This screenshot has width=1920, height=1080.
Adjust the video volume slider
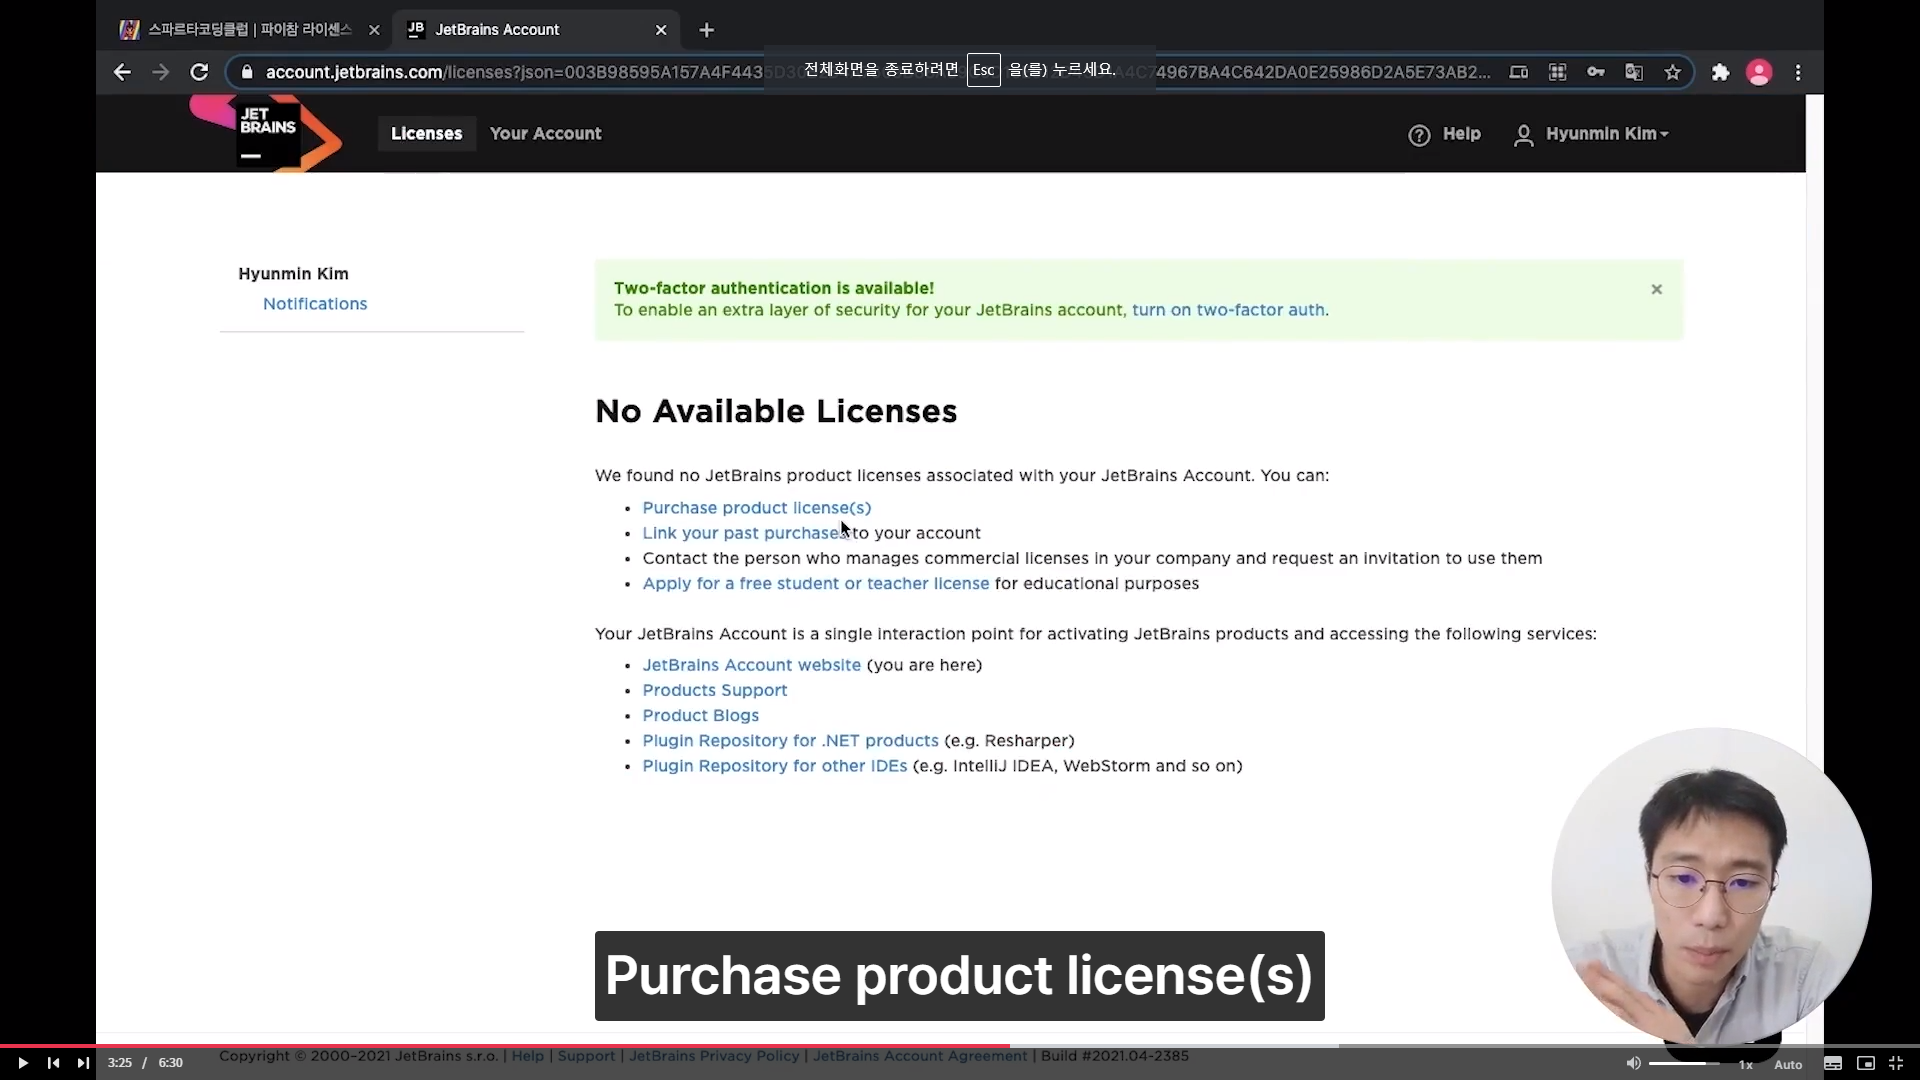(x=1684, y=1063)
